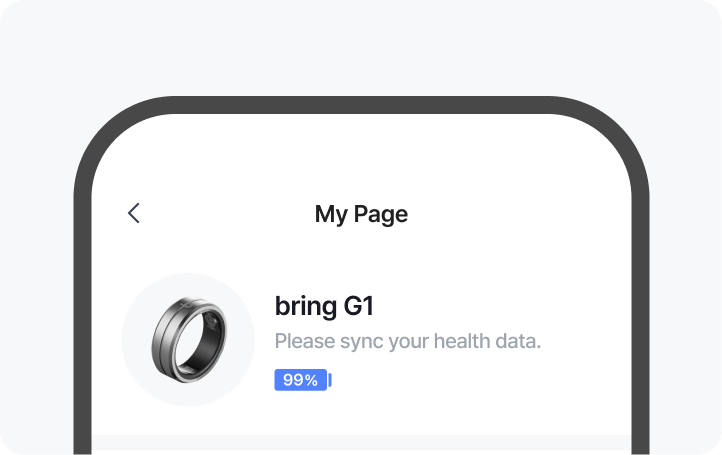
Task: Select the "bring G1" device name
Action: (x=324, y=306)
